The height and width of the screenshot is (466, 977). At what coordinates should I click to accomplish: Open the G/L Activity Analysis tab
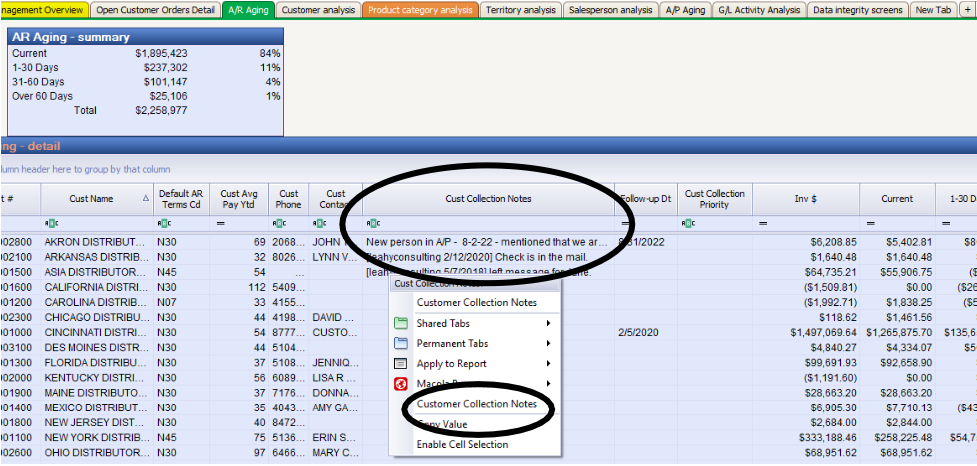point(759,10)
